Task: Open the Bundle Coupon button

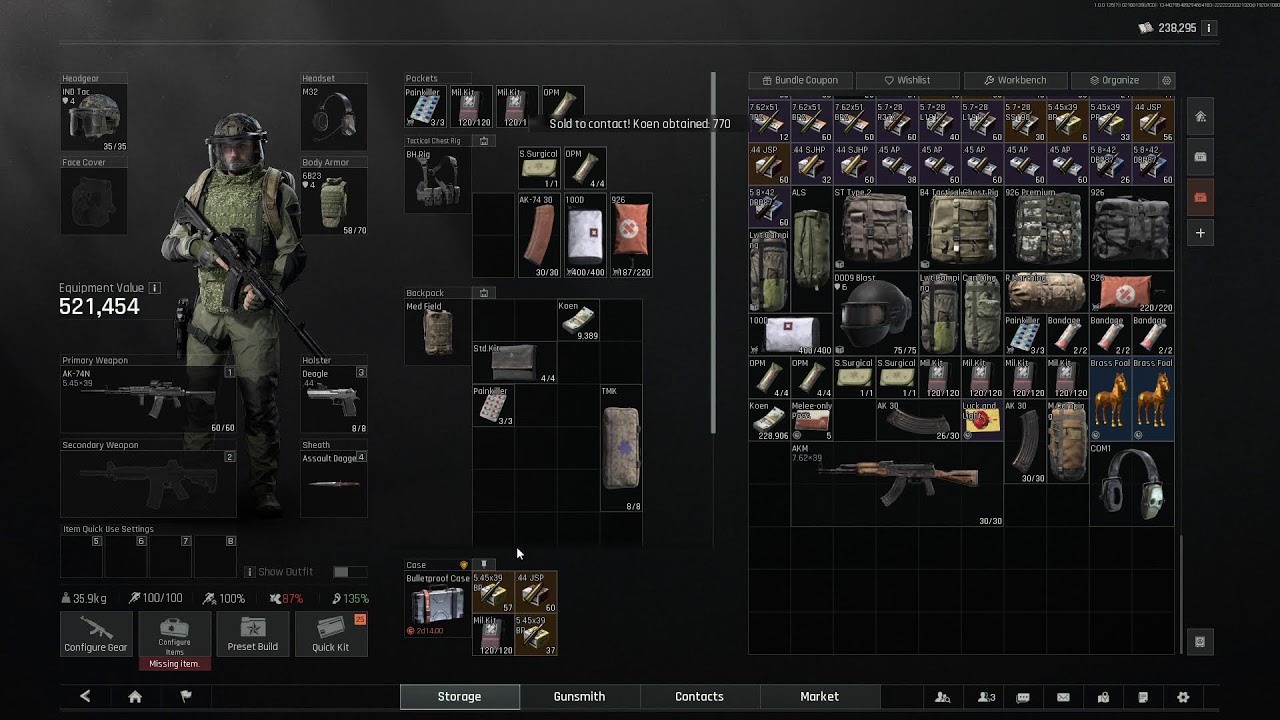Action: point(800,80)
